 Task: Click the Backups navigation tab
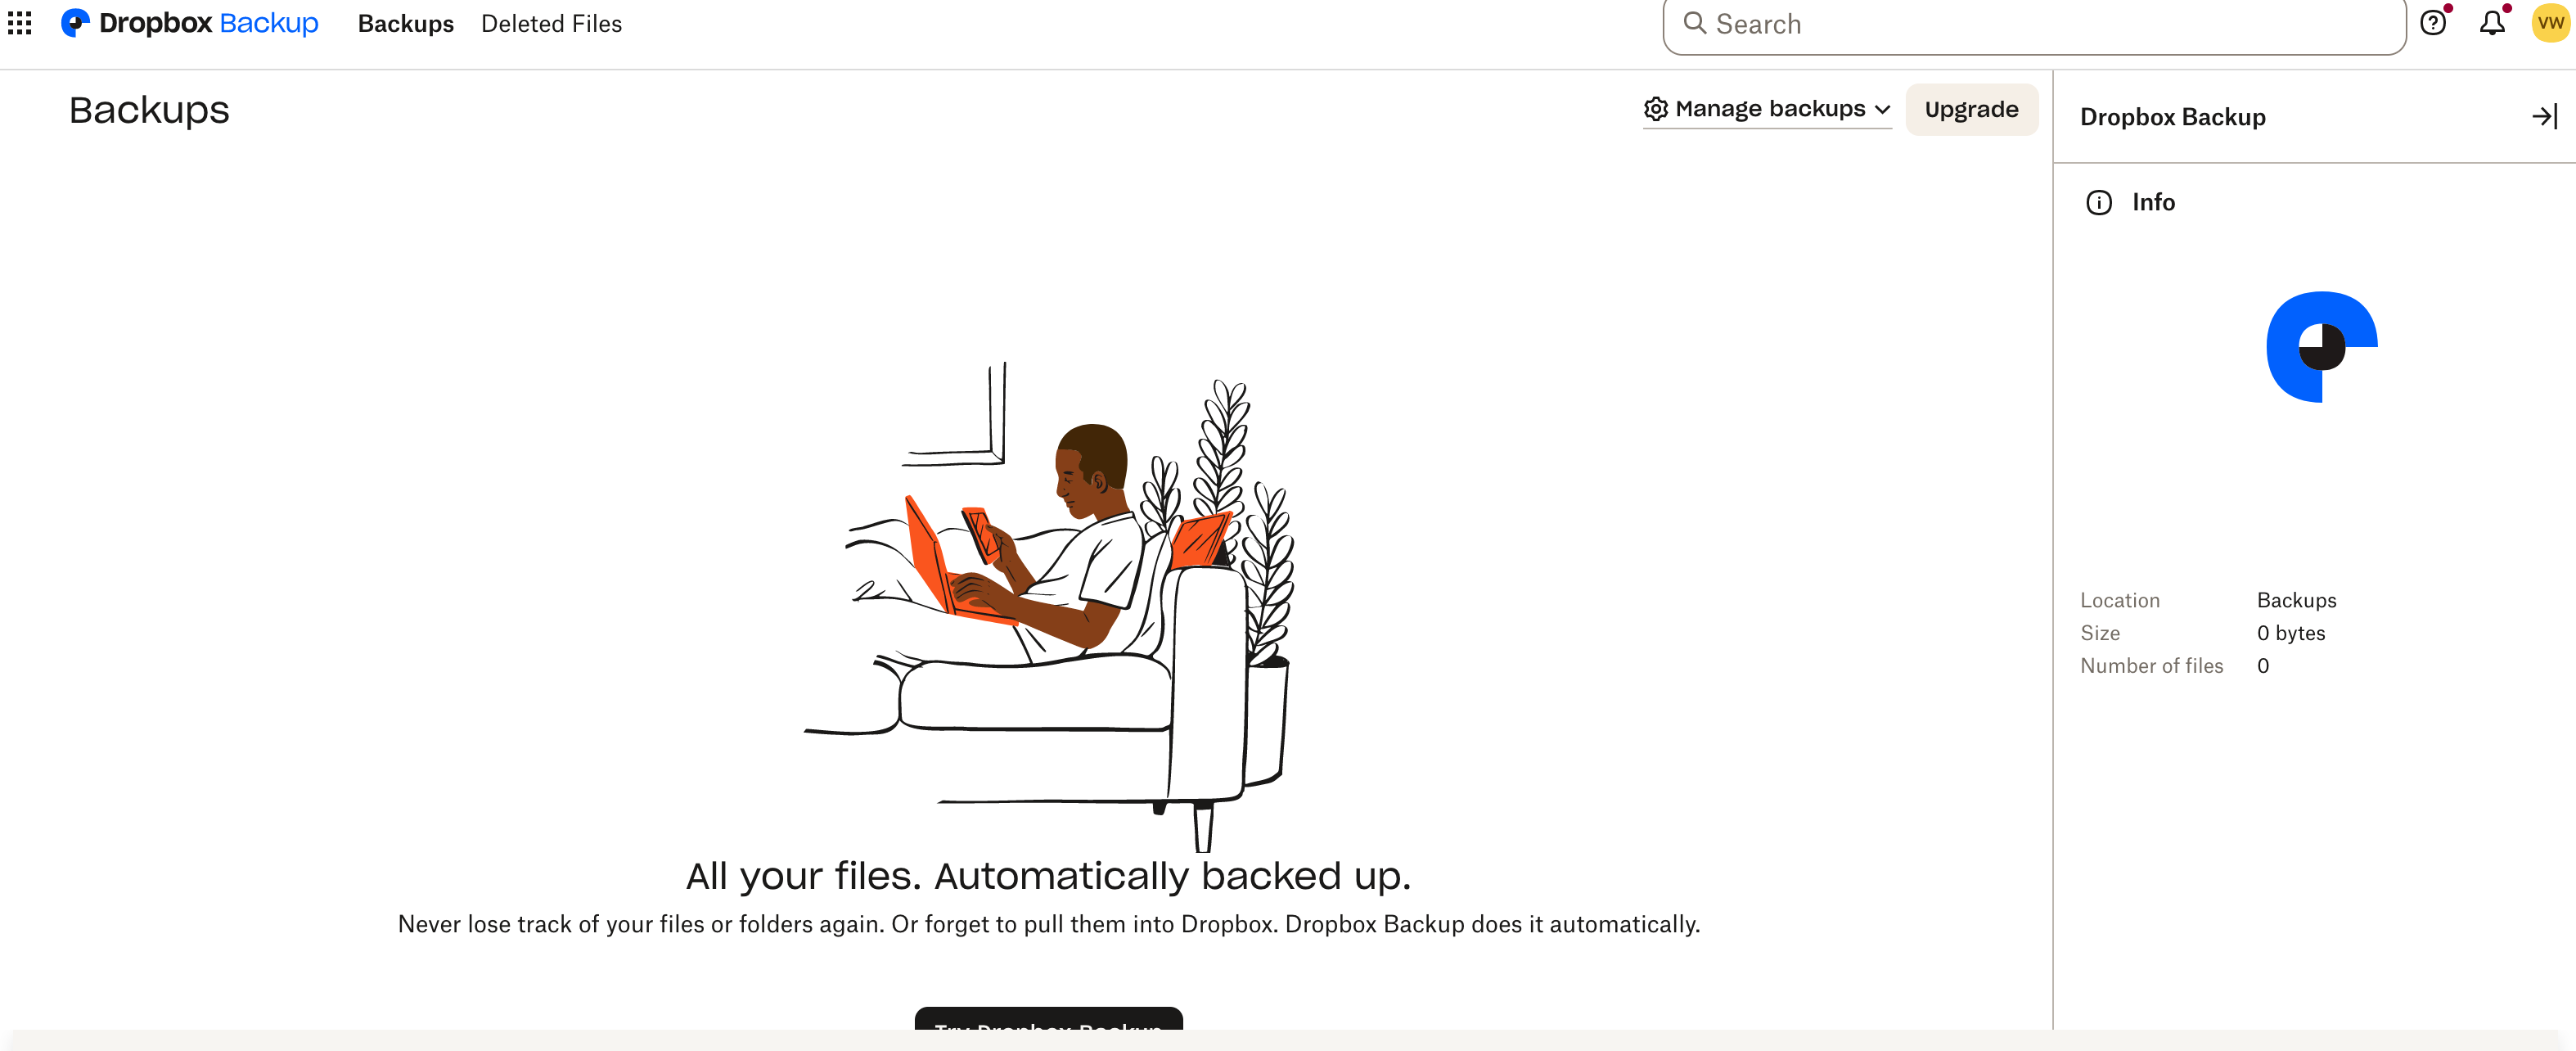pos(406,25)
